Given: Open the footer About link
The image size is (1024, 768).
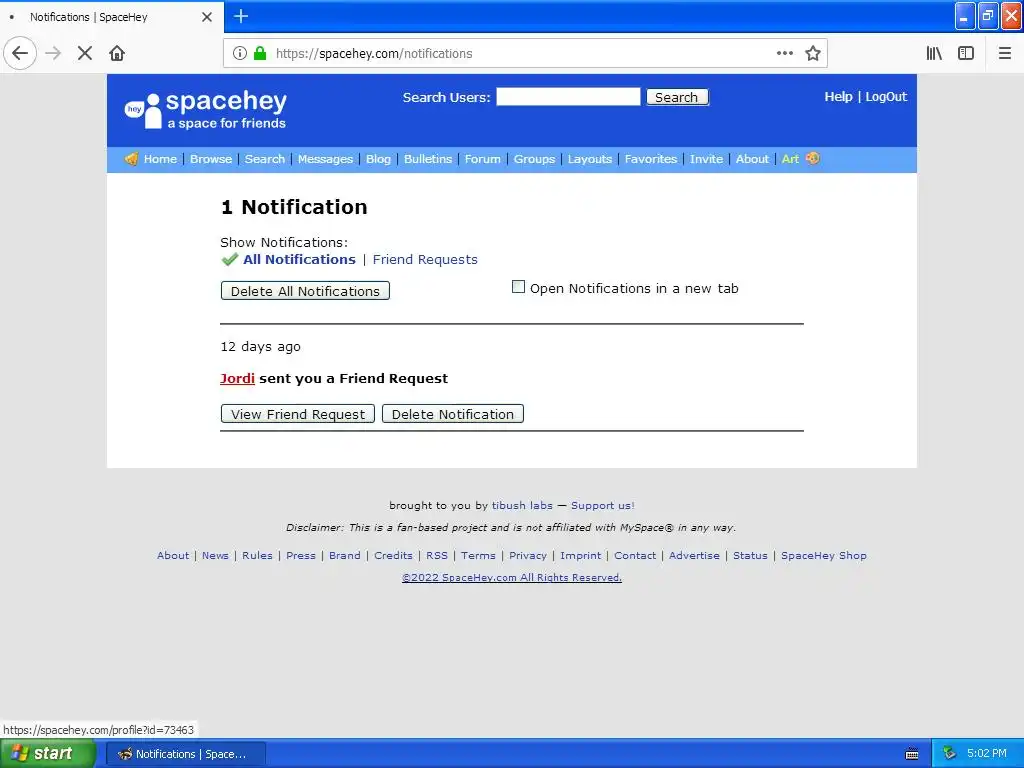Looking at the screenshot, I should tap(173, 556).
